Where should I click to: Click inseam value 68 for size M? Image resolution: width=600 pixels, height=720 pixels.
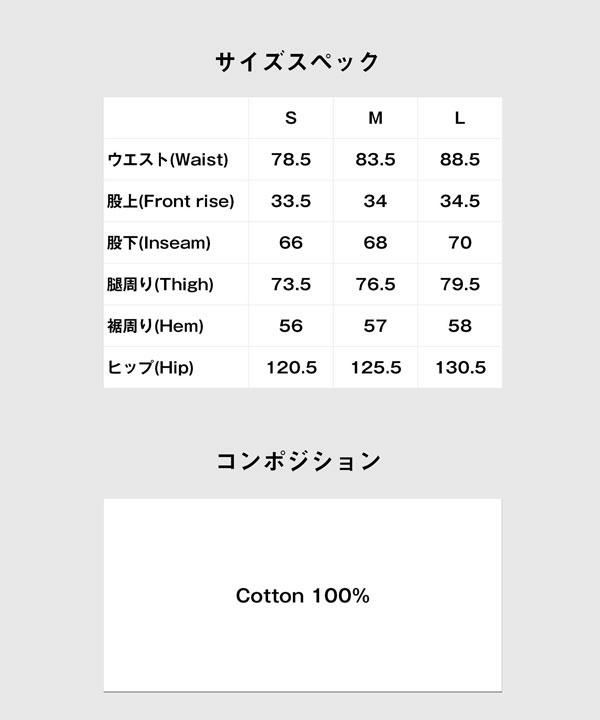point(376,243)
